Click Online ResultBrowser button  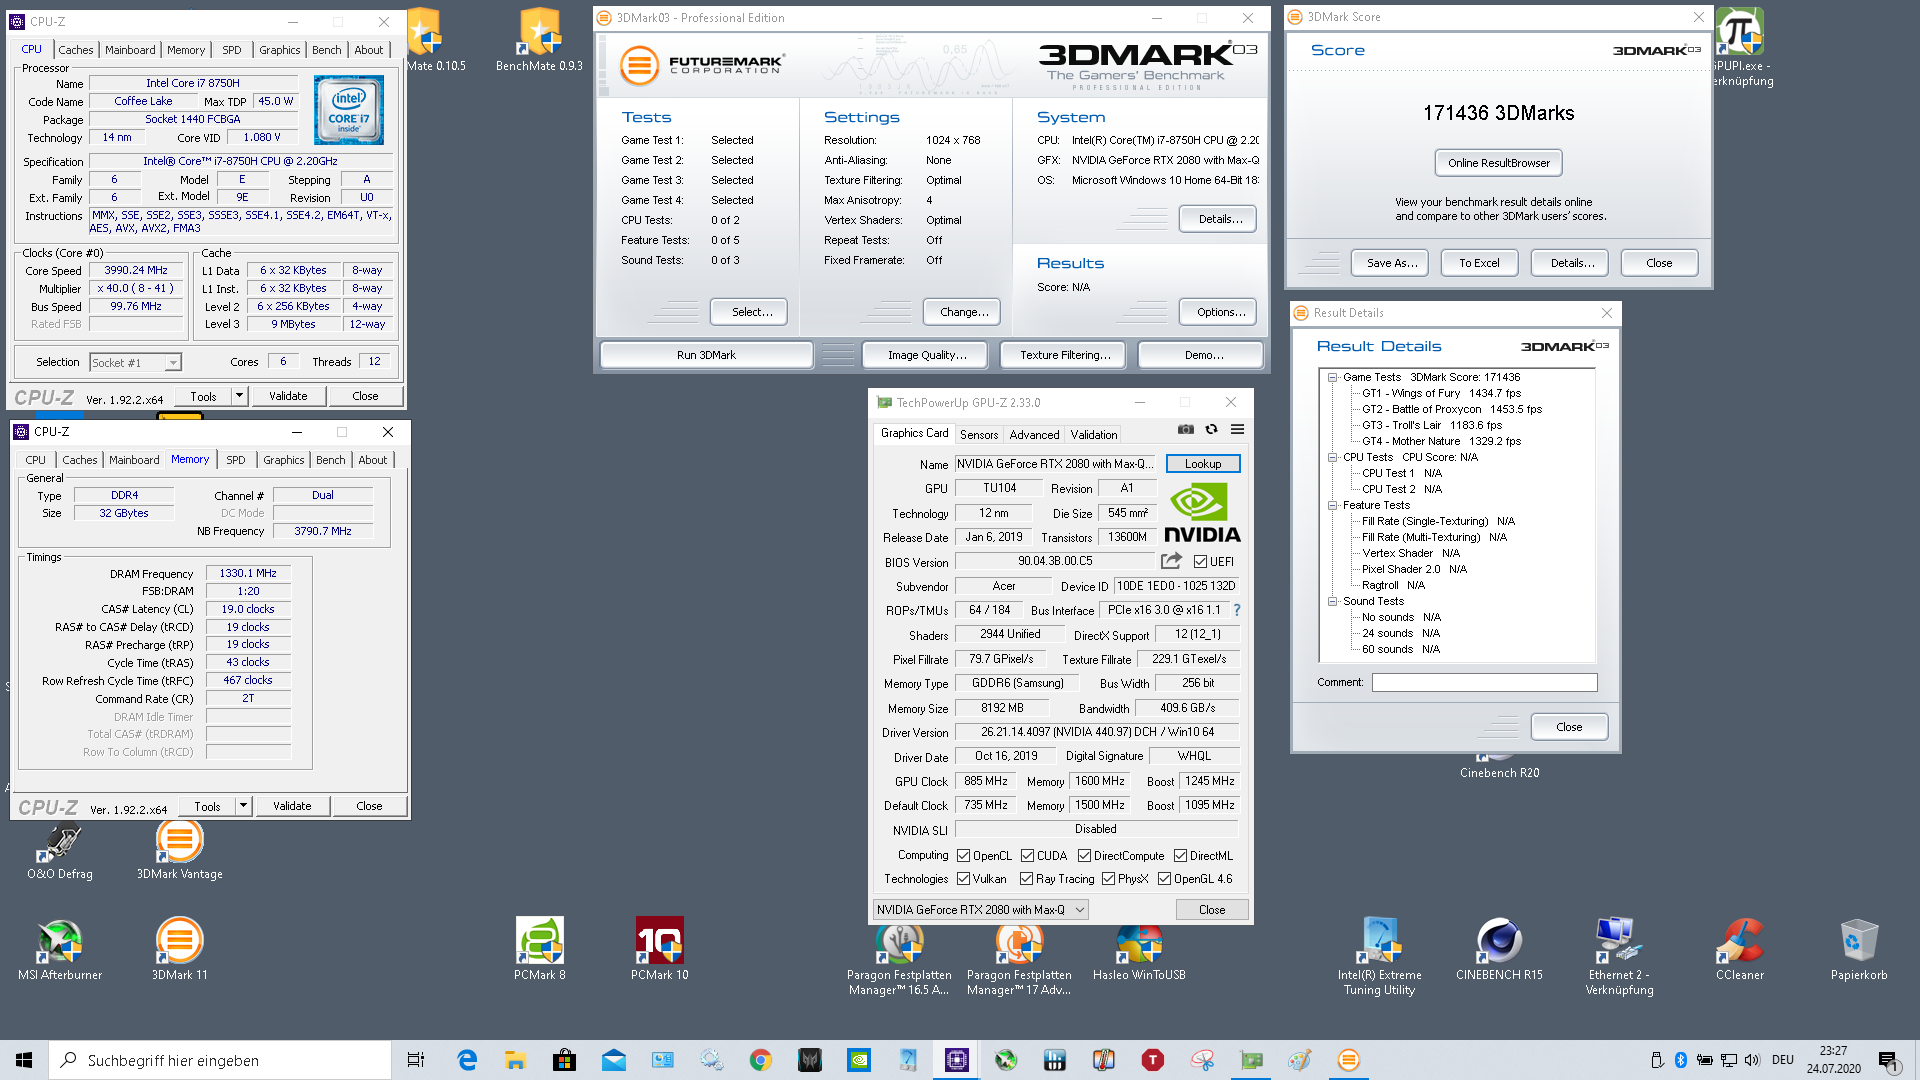pos(1499,163)
